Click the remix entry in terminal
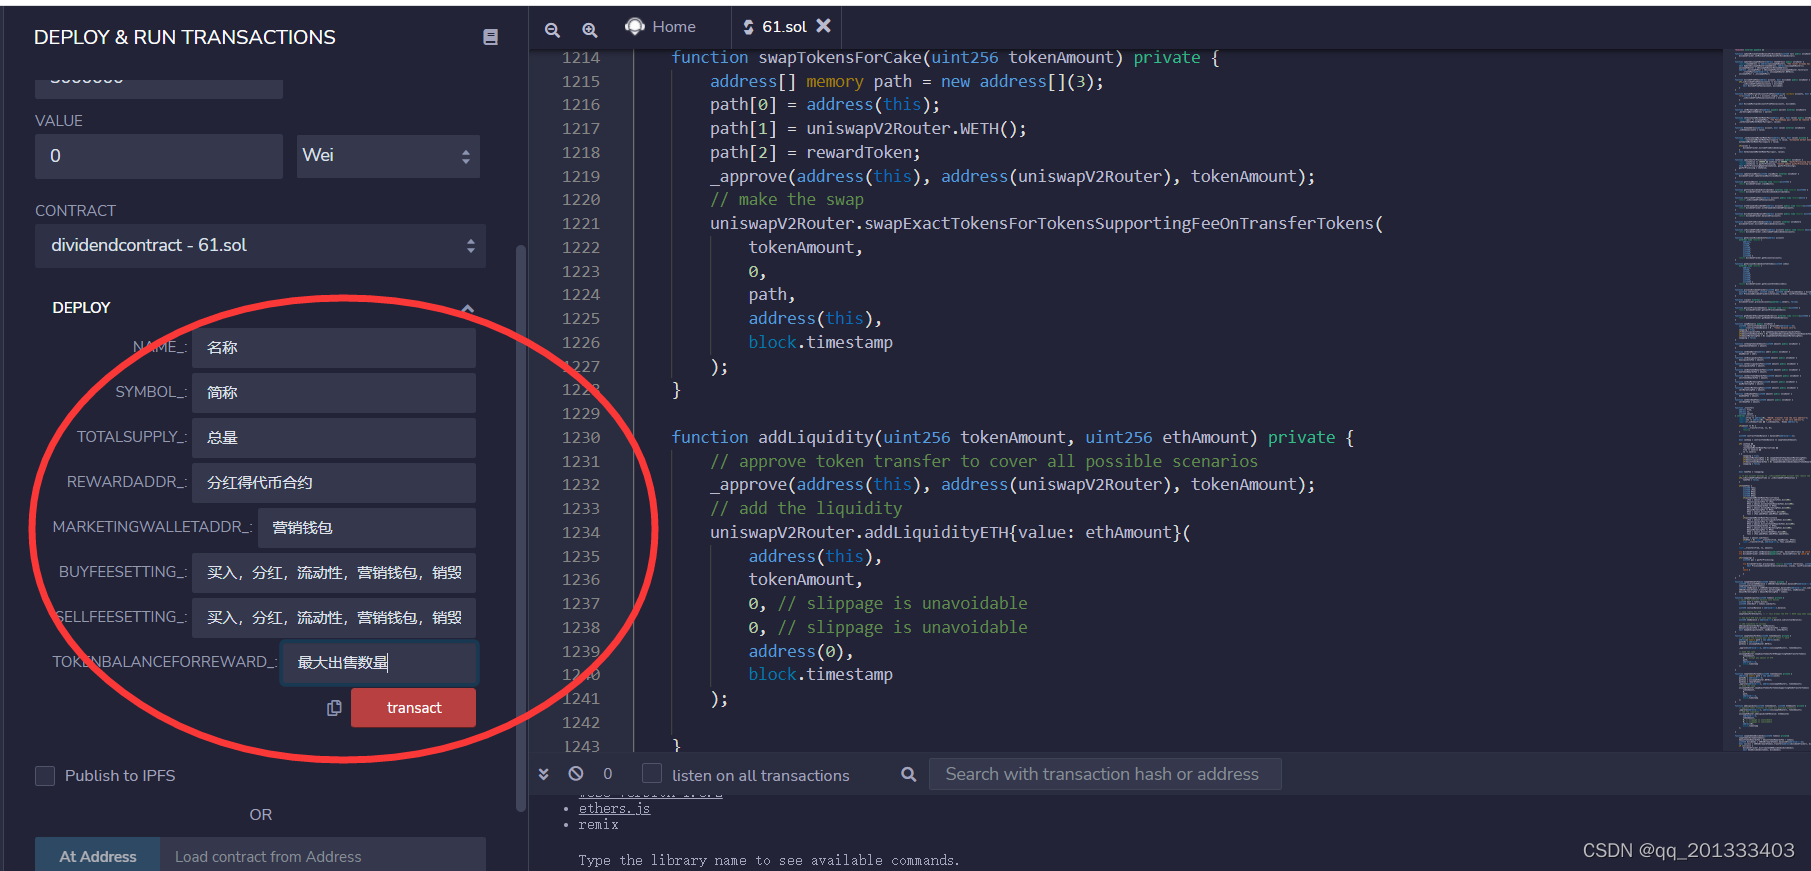The width and height of the screenshot is (1811, 871). [x=598, y=825]
